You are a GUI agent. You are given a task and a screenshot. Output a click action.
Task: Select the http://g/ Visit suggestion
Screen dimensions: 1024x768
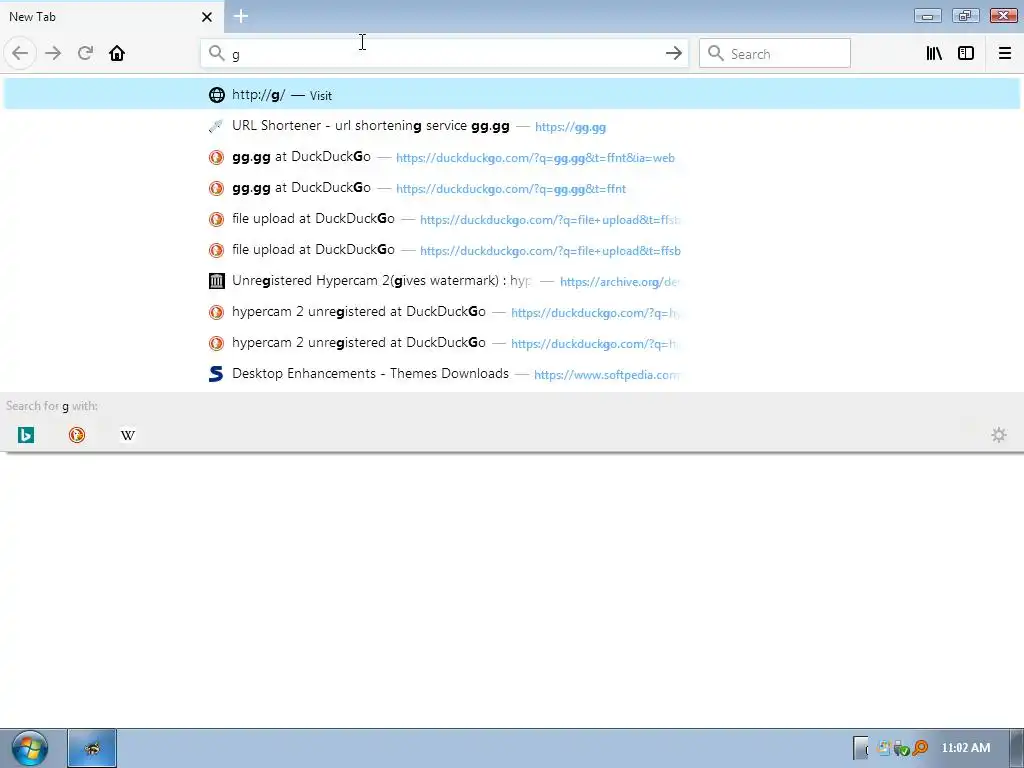512,95
